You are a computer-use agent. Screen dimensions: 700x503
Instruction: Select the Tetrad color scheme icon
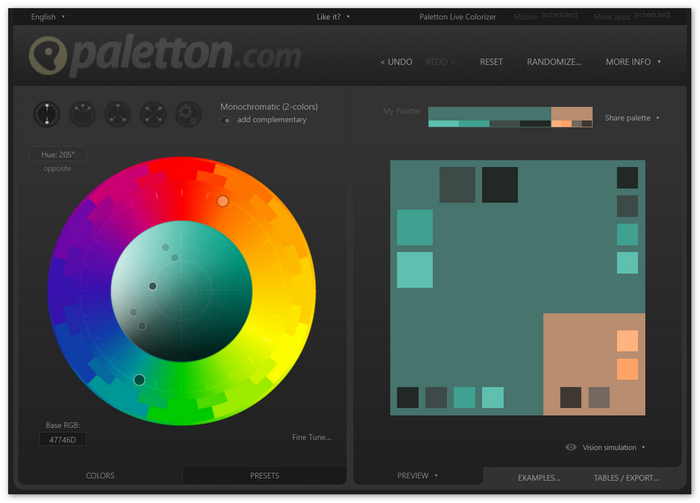coord(153,114)
